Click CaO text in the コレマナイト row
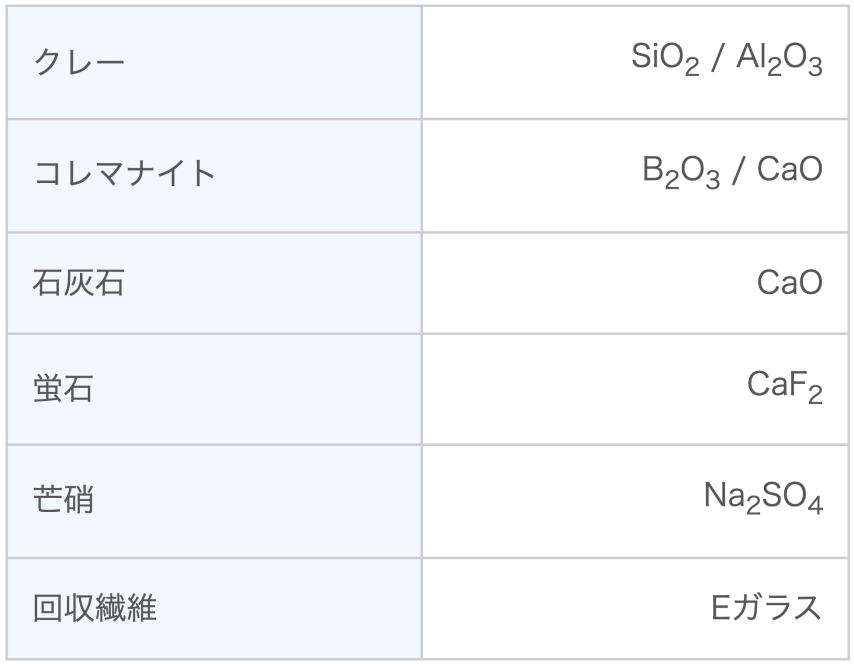Image resolution: width=854 pixels, height=664 pixels. pos(790,169)
